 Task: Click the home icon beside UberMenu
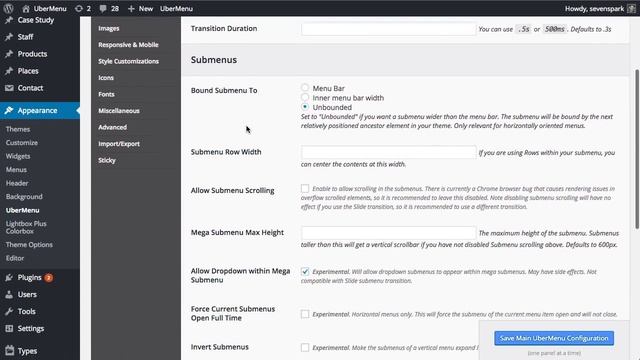point(26,9)
